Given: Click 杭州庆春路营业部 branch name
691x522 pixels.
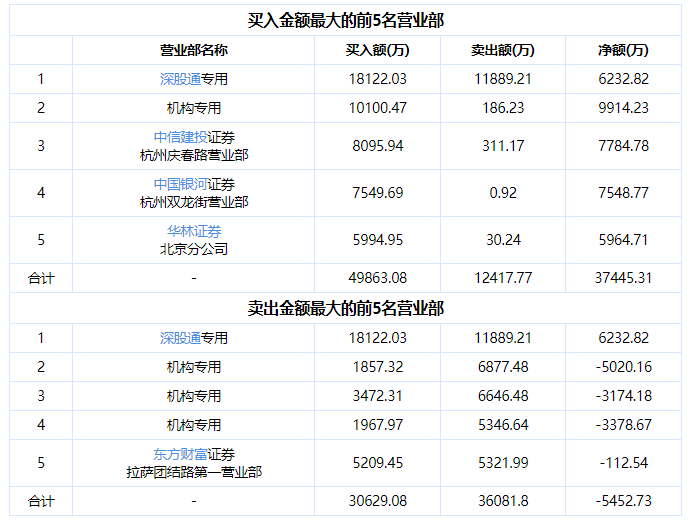Looking at the screenshot, I should point(194,155).
